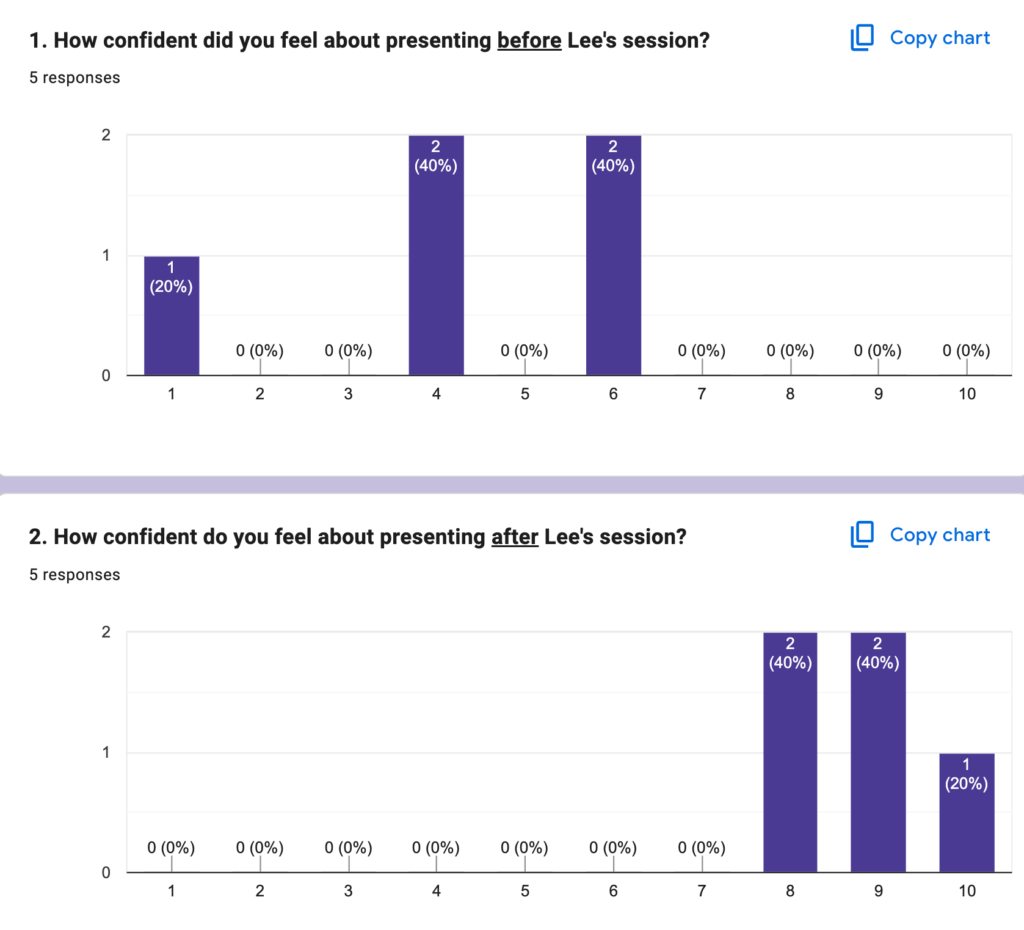Viewport: 1024px width, 930px height.
Task: Click the "0 (0%)" label above rating 7 in question 2
Action: pyautogui.click(x=701, y=848)
